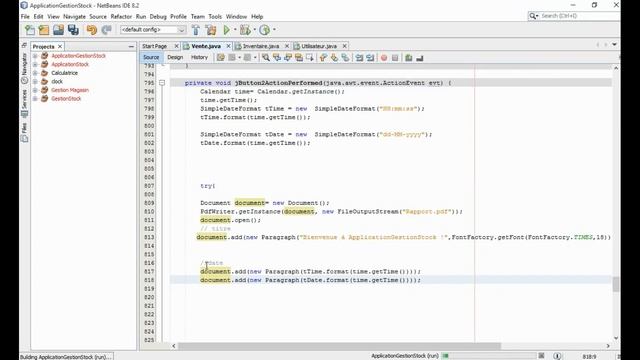
Task: Expand the GestionStock project node
Action: tap(35, 99)
